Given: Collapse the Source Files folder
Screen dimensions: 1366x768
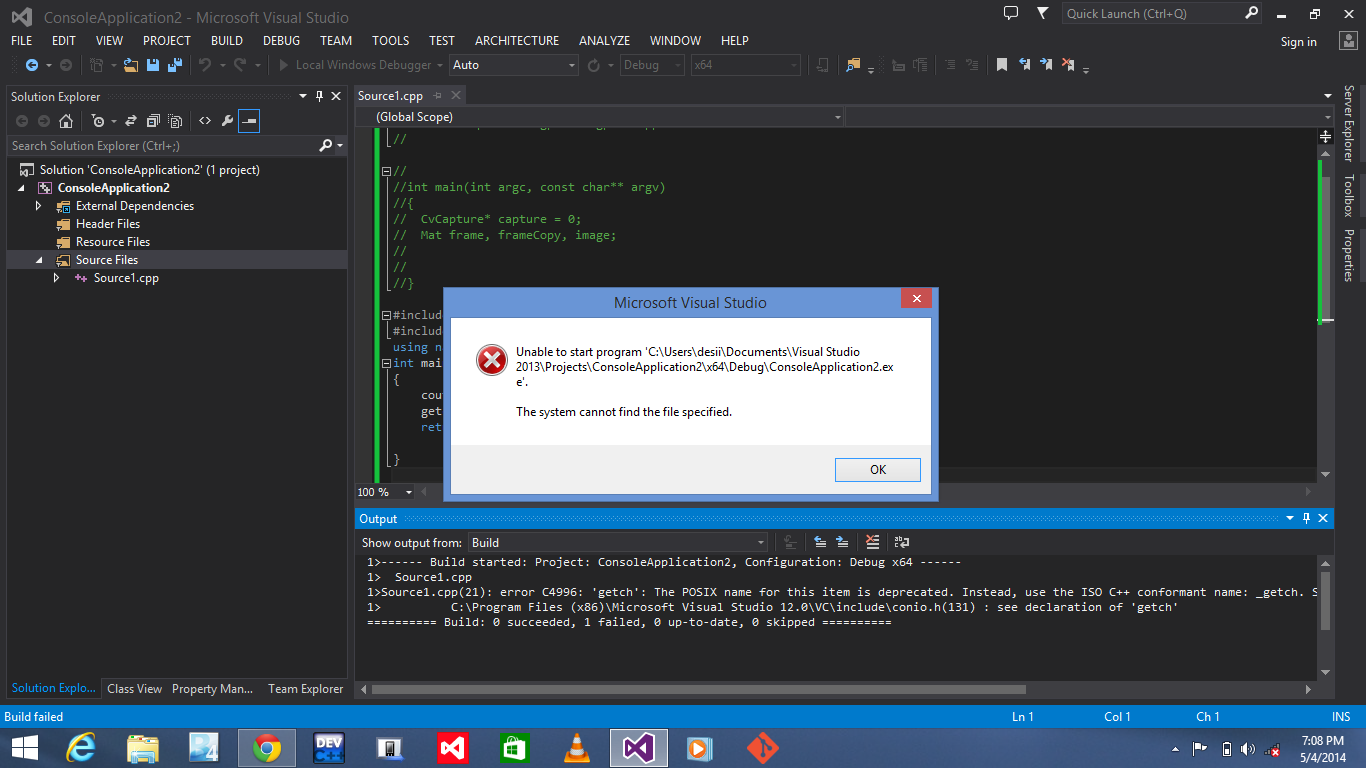Looking at the screenshot, I should coord(39,260).
